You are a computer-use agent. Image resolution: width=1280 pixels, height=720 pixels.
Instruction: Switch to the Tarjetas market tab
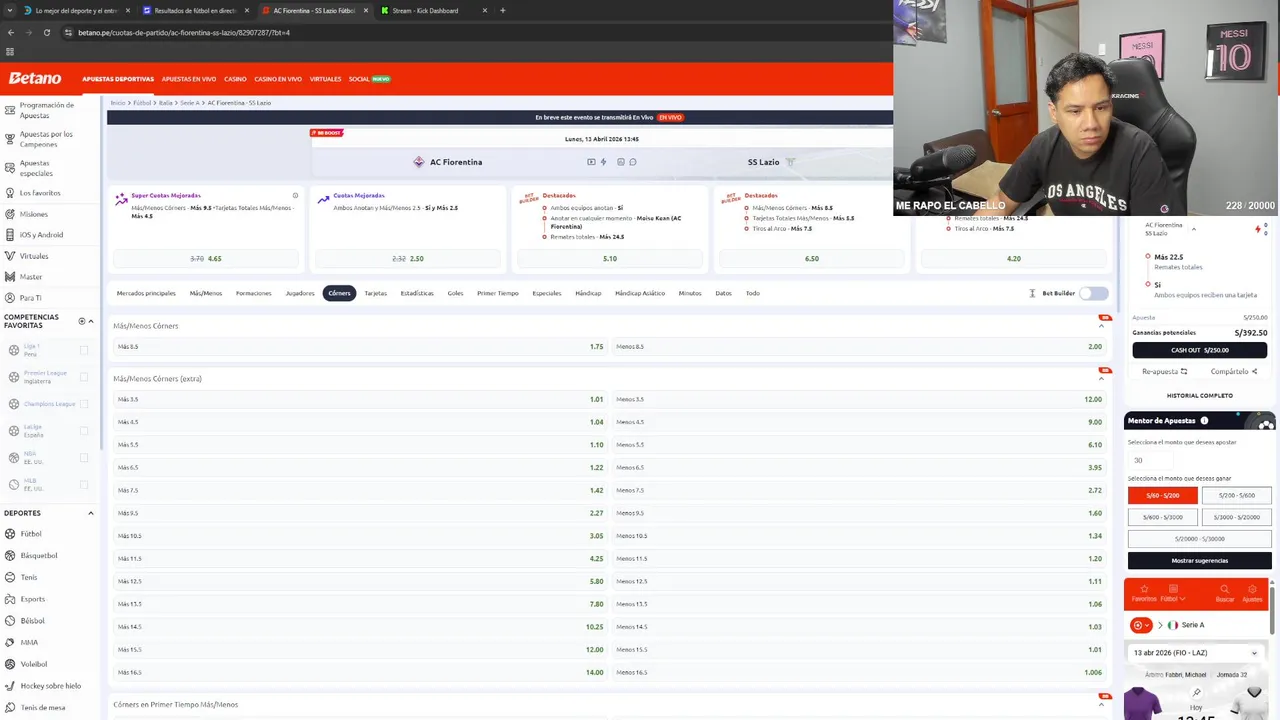click(375, 293)
